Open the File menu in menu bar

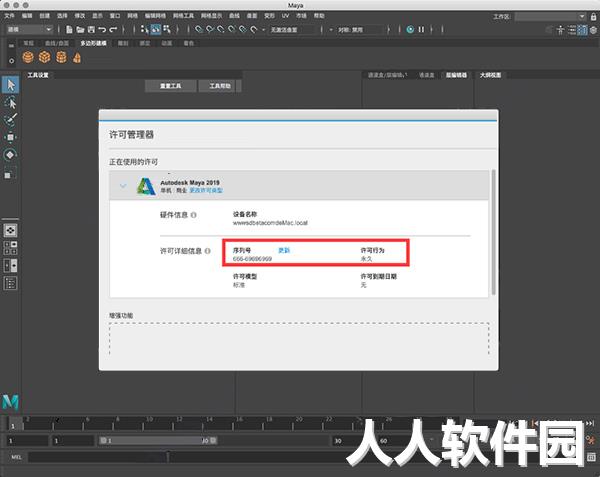[9, 16]
